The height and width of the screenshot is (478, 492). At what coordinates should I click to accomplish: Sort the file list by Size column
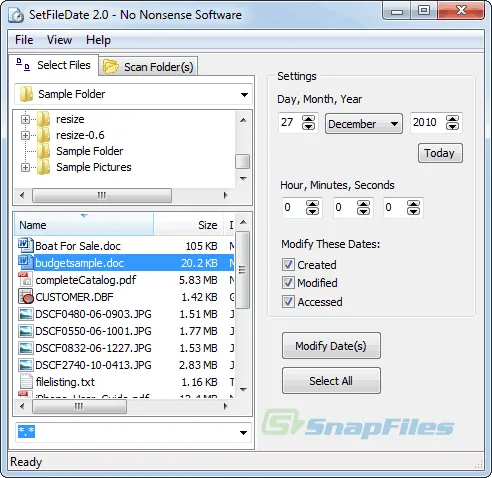pos(189,225)
